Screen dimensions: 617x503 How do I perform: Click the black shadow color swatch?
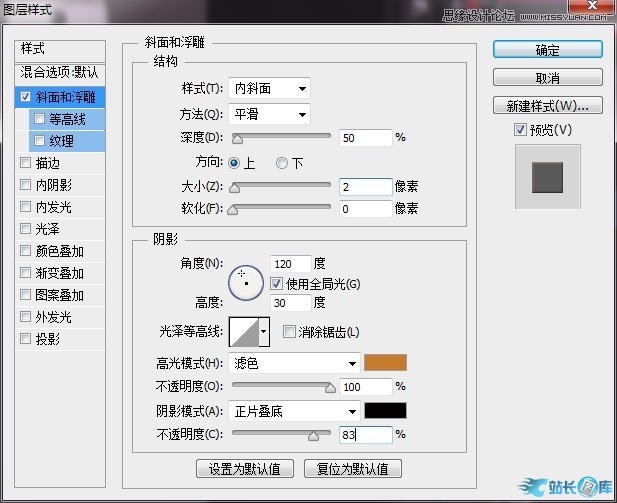point(386,411)
